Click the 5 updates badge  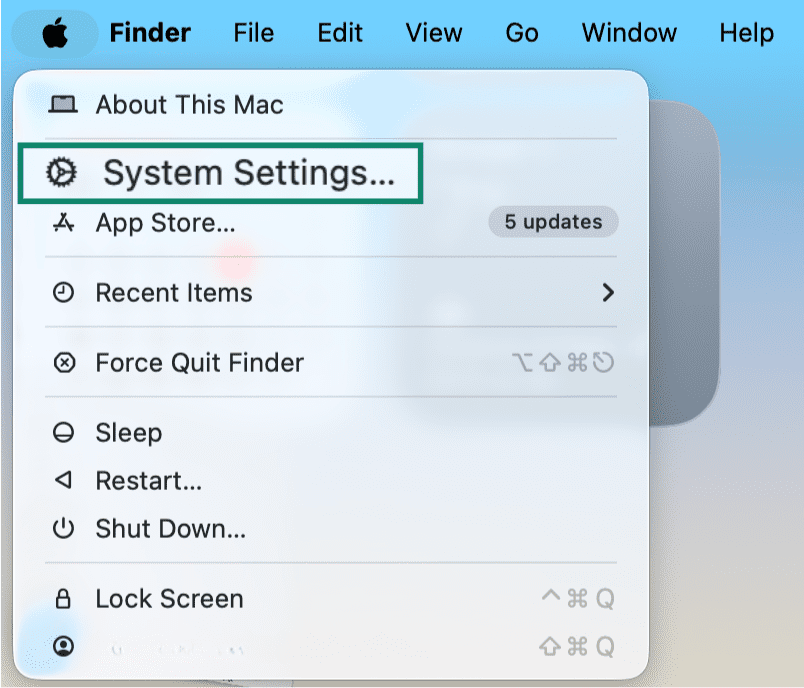(x=553, y=222)
